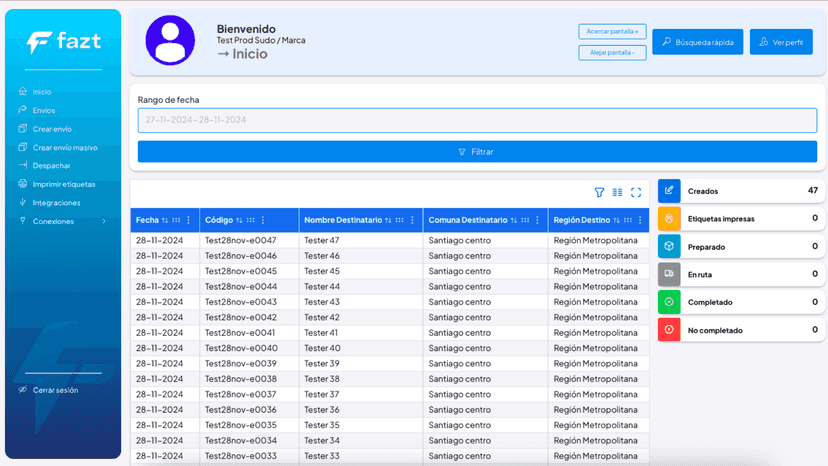Screen dimensions: 828x466
Task: Click the blue Creados status icon
Action: [x=669, y=191]
